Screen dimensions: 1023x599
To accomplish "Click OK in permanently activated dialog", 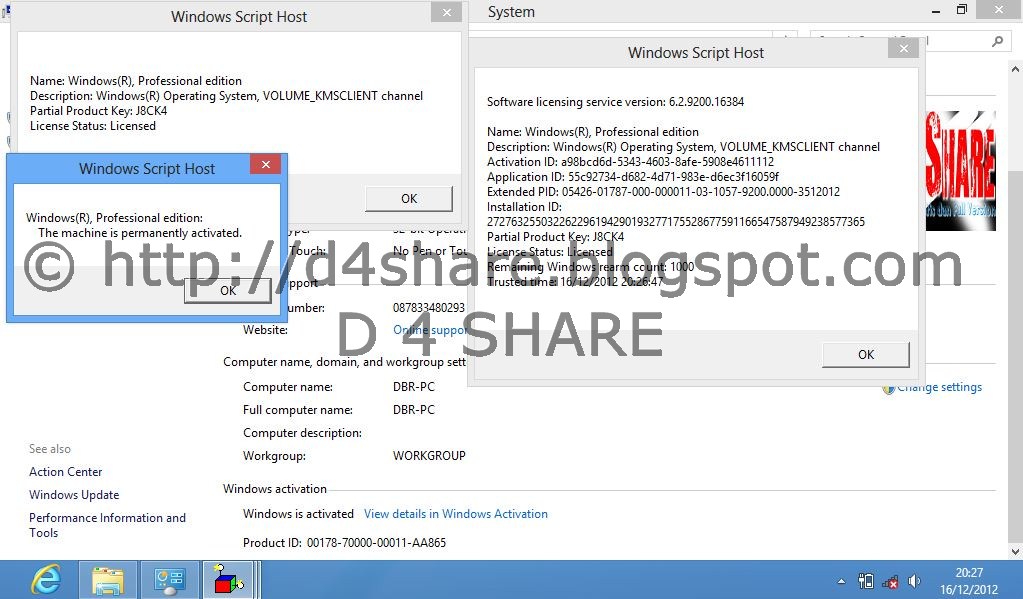I will click(x=228, y=290).
